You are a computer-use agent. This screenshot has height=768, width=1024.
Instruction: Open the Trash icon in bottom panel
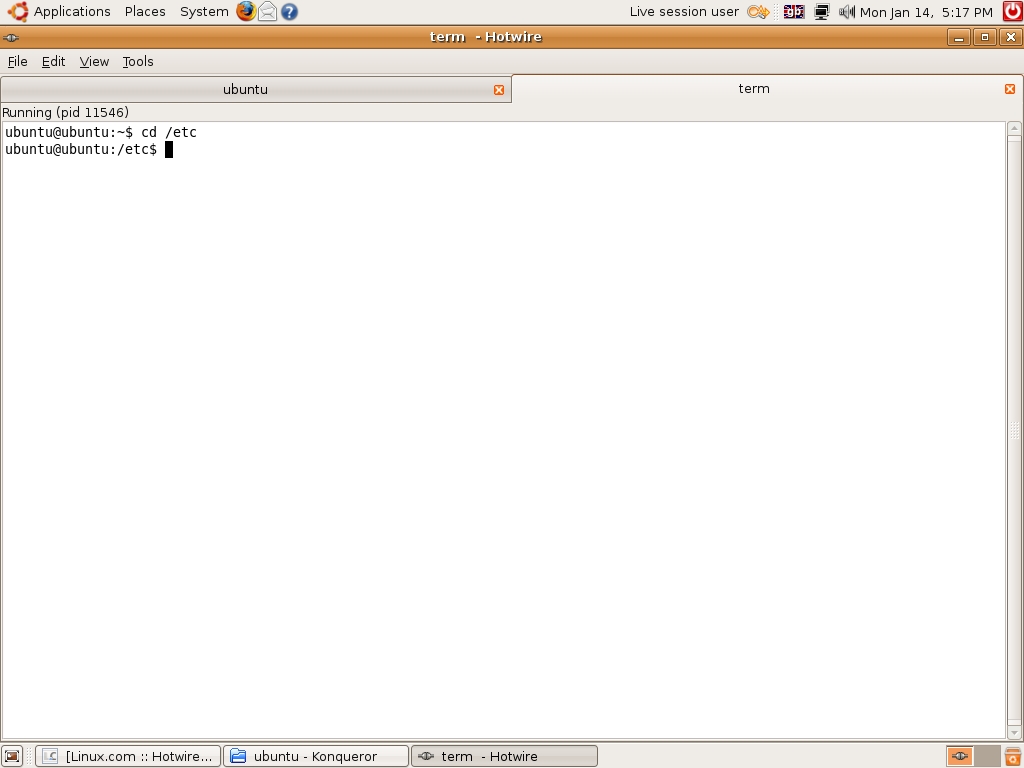tap(1013, 756)
